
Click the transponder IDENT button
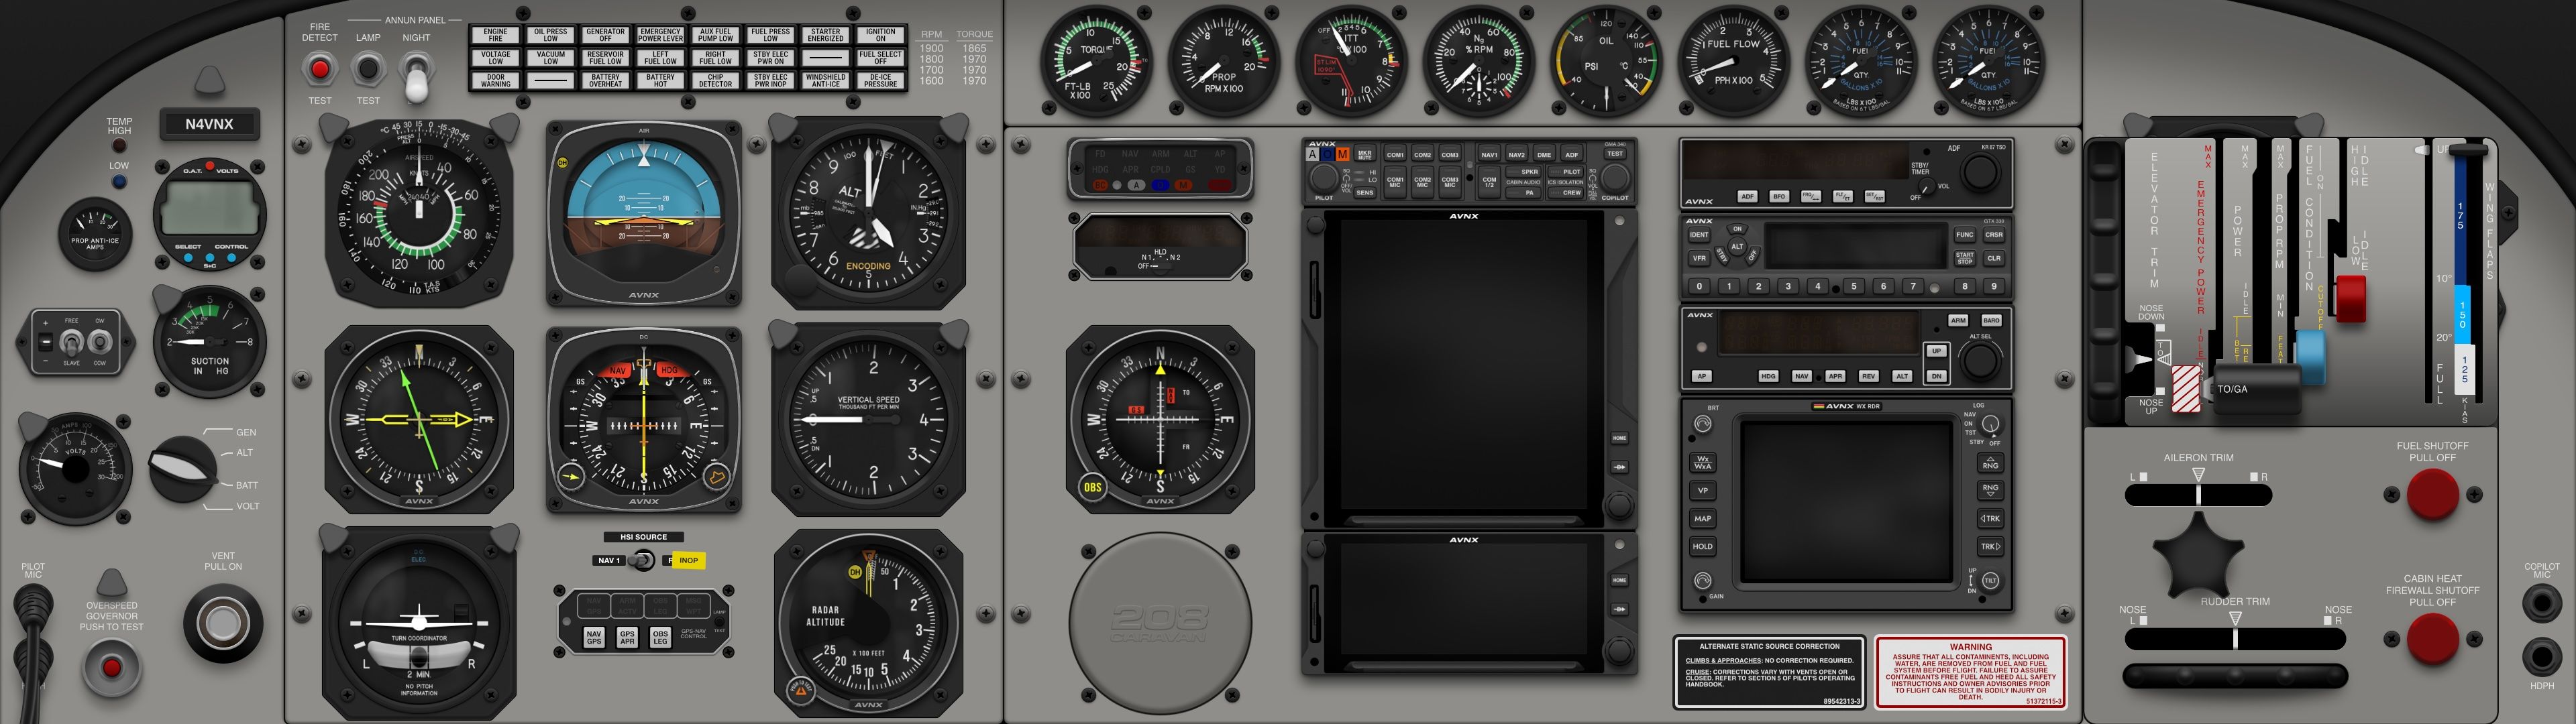[x=1699, y=235]
